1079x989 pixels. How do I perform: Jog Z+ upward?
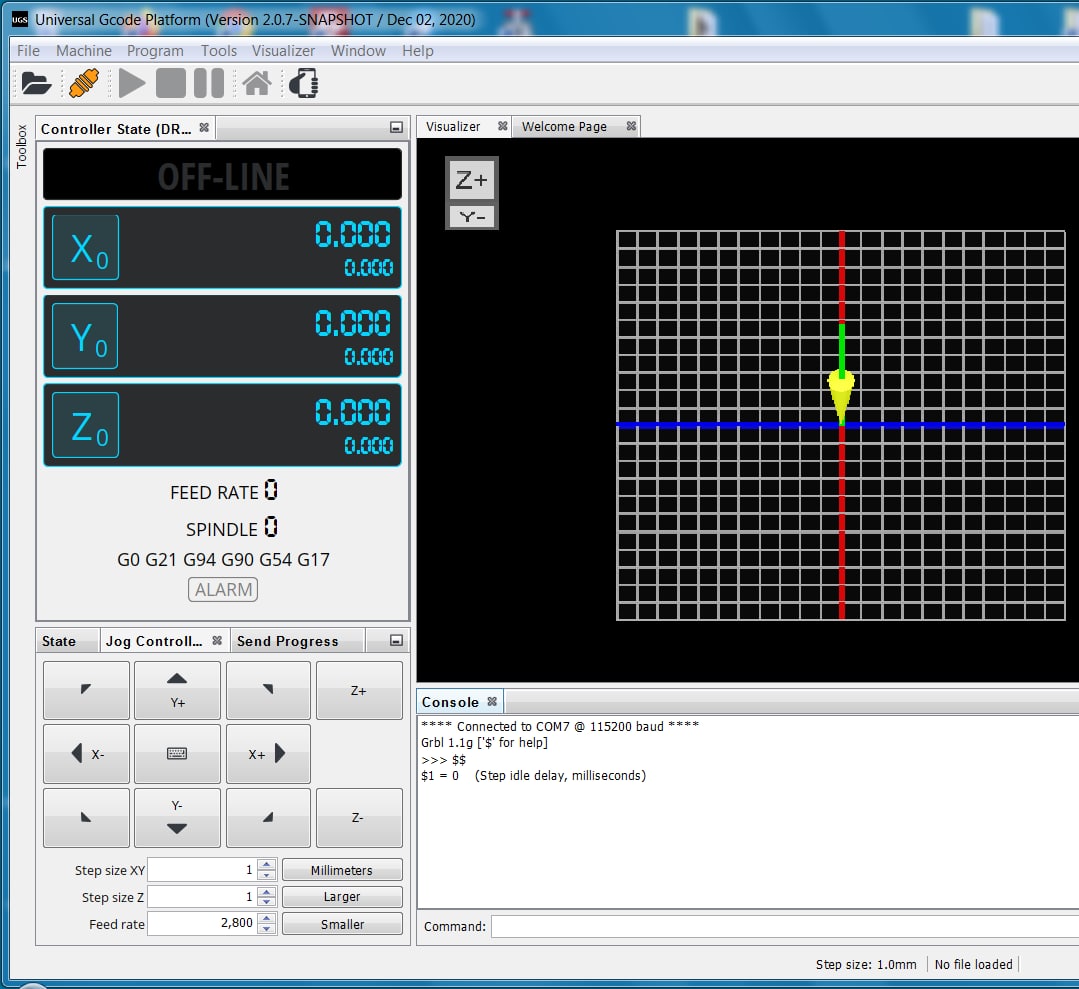tap(359, 690)
